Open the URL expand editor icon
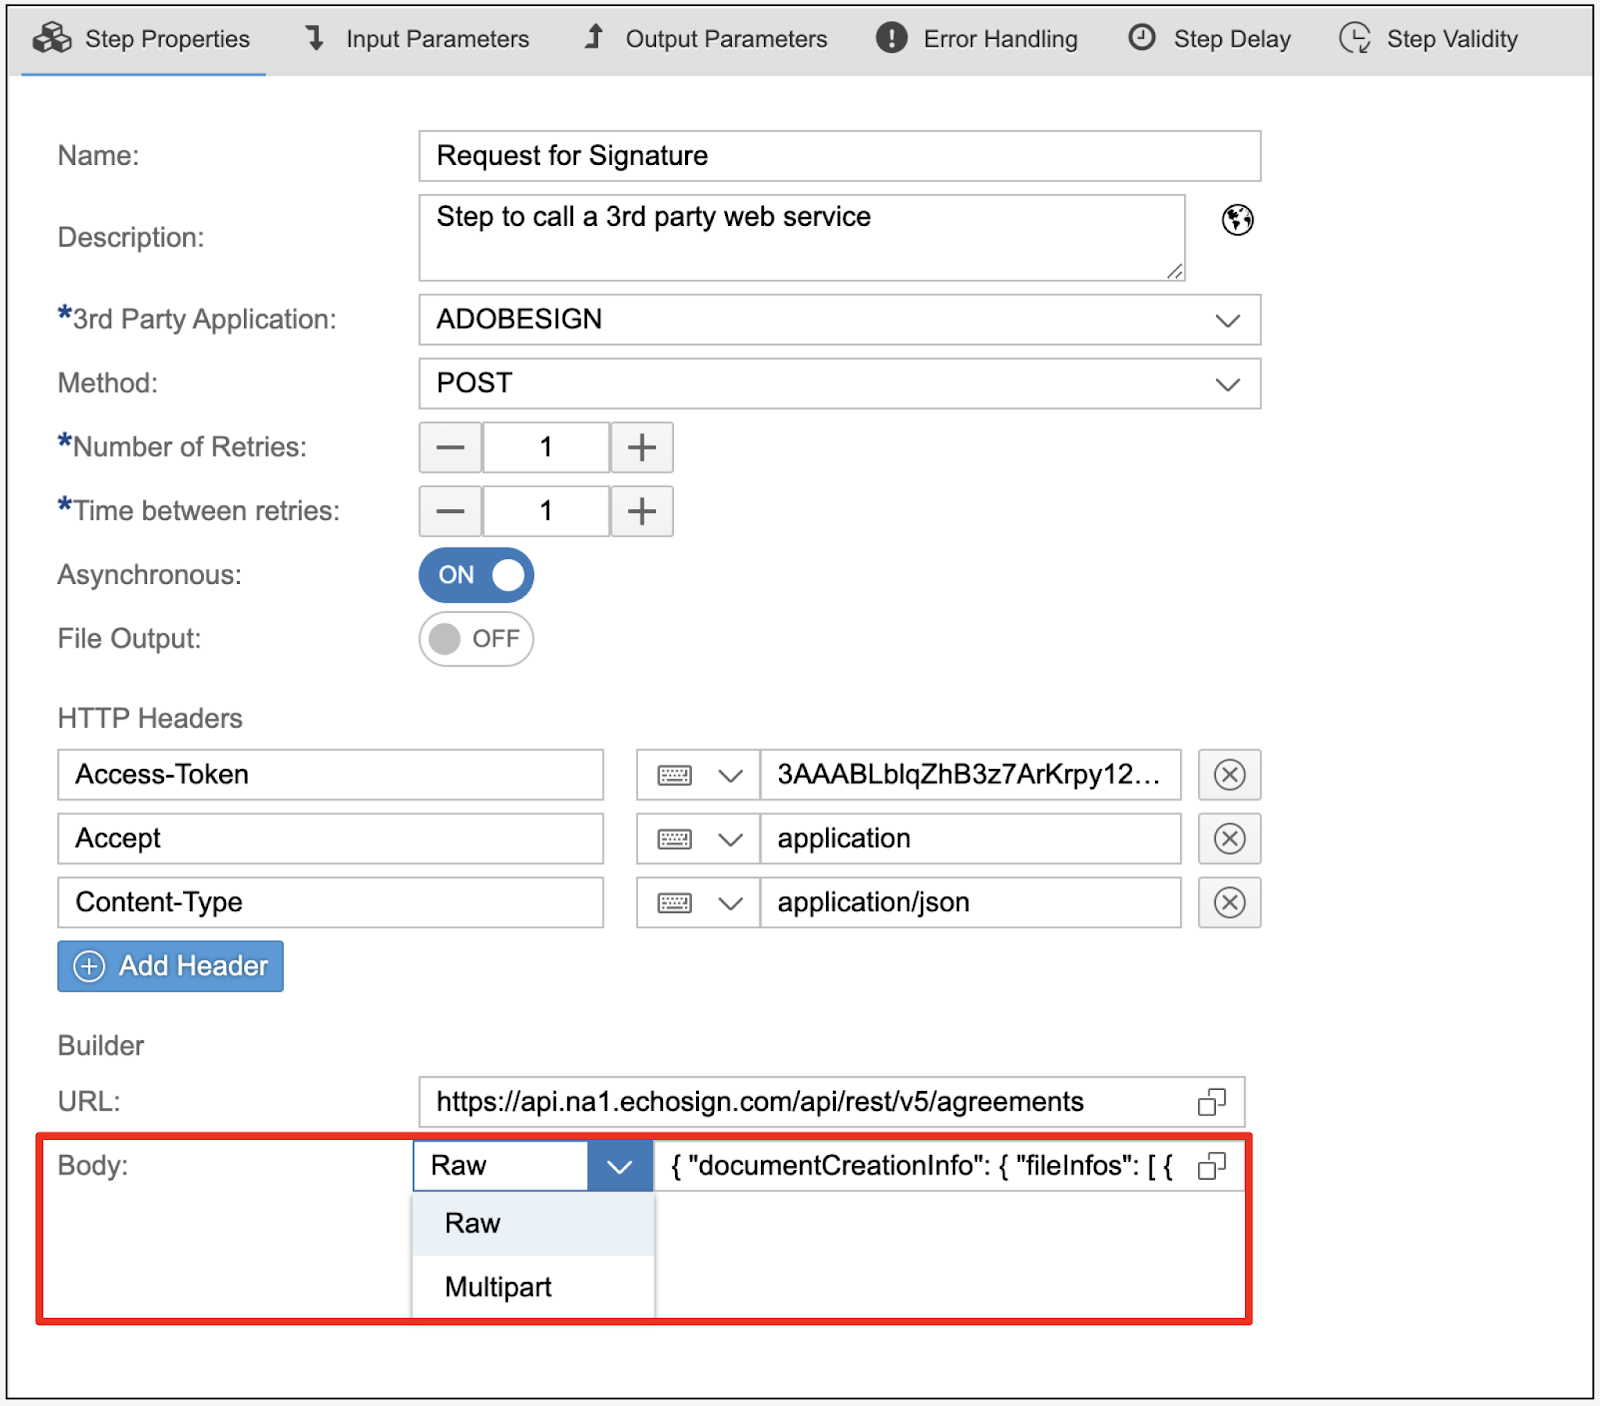The width and height of the screenshot is (1600, 1406). click(x=1211, y=1102)
